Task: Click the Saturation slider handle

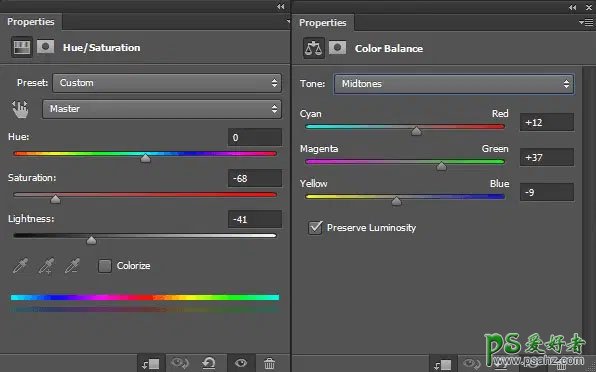Action: click(x=55, y=199)
